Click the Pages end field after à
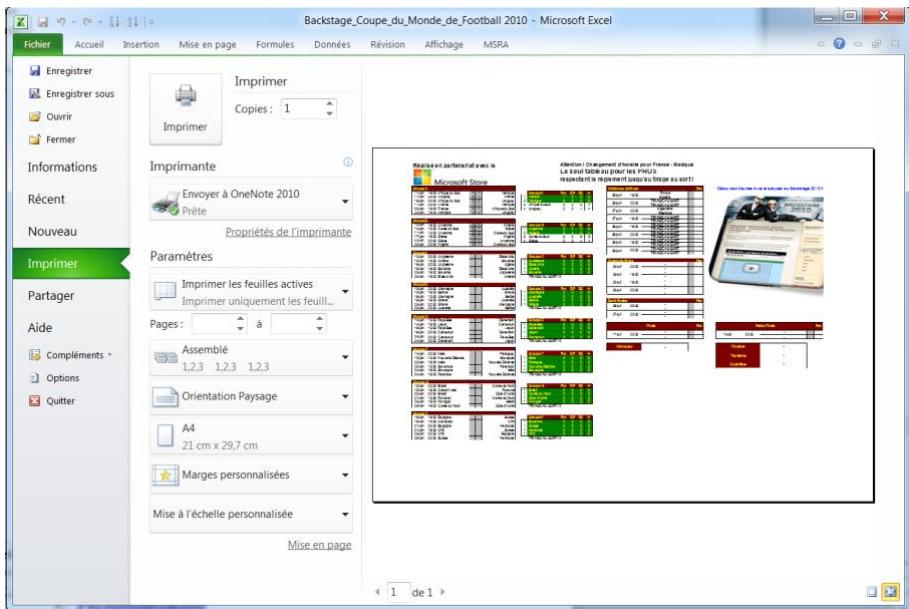This screenshot has height=609, width=909. pos(293,324)
